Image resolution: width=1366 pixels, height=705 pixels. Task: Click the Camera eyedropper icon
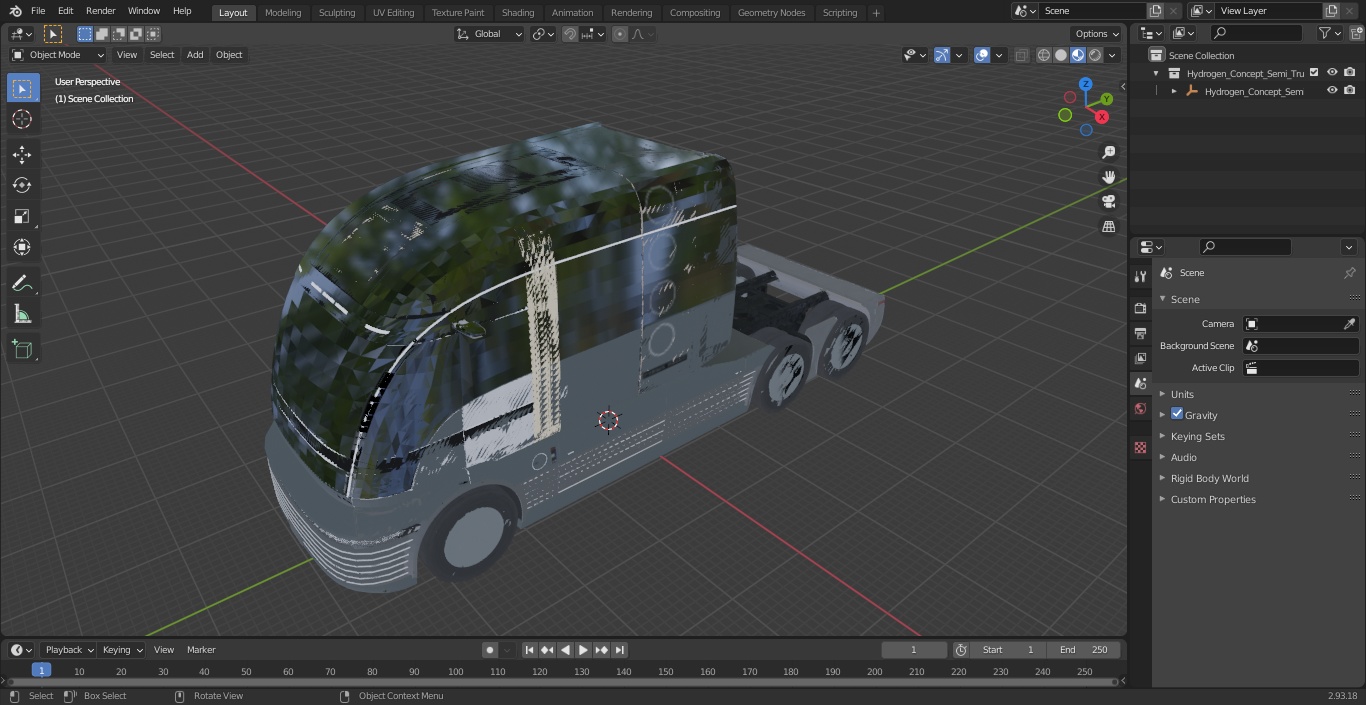pos(1349,324)
